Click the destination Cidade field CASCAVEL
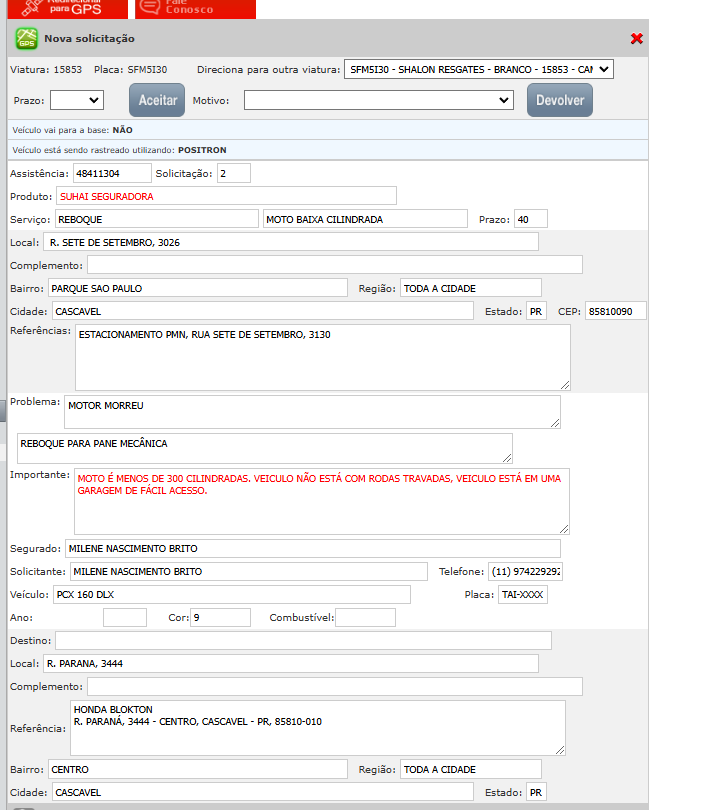The height and width of the screenshot is (810, 707). pos(263,792)
